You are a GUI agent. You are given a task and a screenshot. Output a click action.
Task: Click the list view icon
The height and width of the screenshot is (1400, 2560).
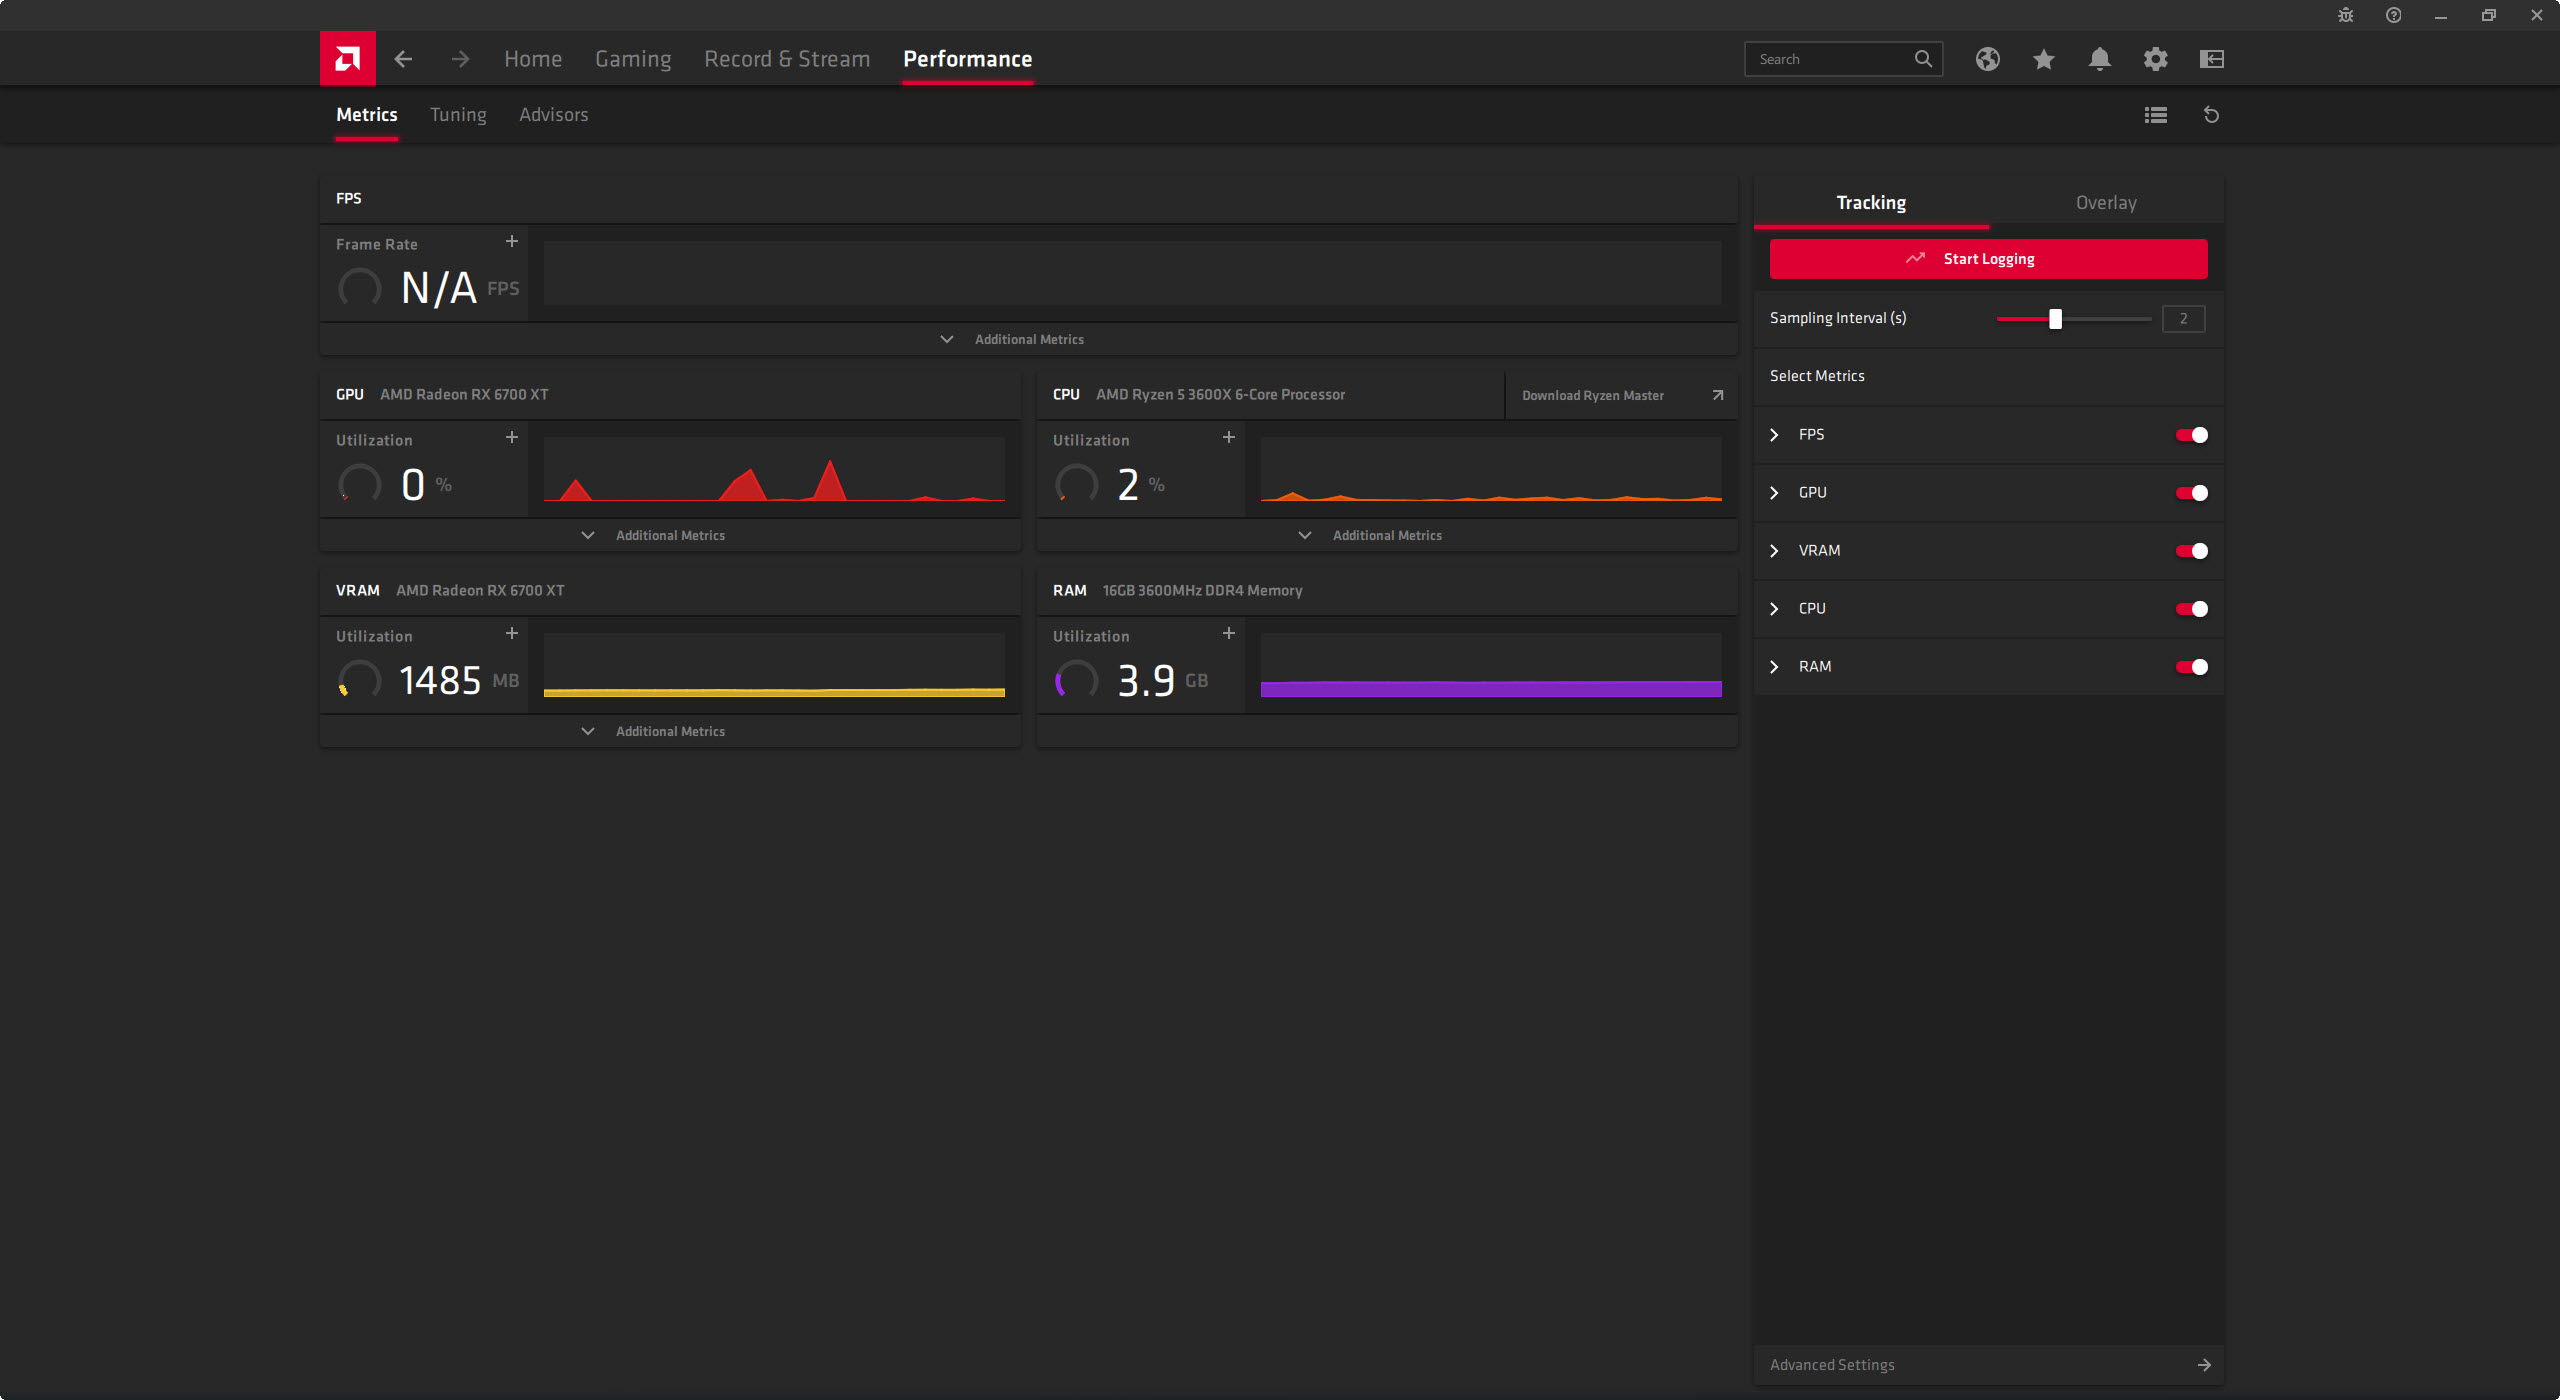(x=2156, y=115)
